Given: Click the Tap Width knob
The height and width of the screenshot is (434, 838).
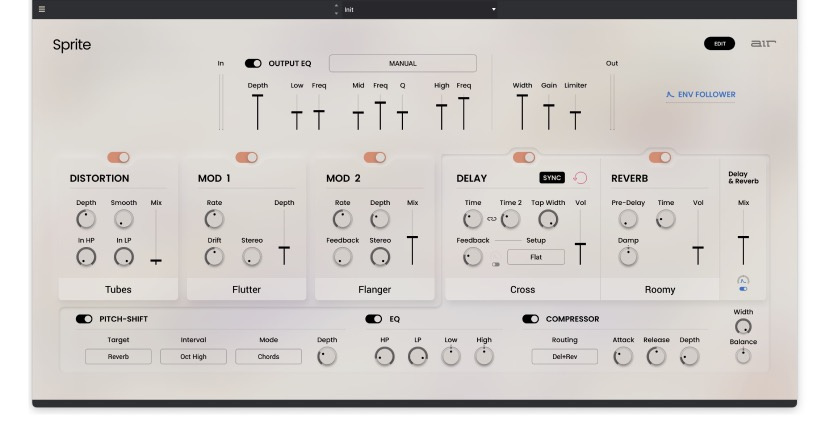Looking at the screenshot, I should pyautogui.click(x=548, y=219).
